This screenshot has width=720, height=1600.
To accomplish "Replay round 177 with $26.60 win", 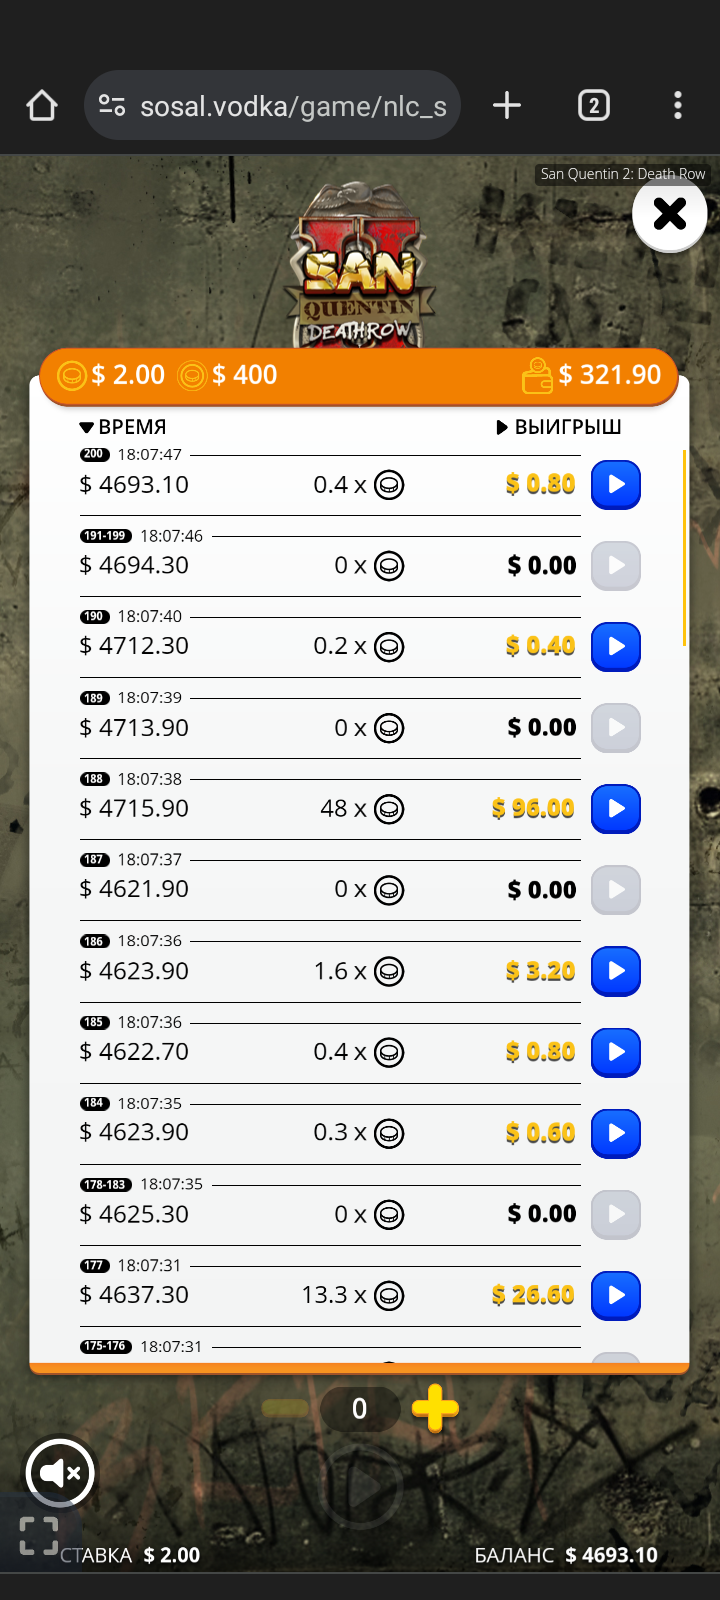I will pyautogui.click(x=616, y=1295).
